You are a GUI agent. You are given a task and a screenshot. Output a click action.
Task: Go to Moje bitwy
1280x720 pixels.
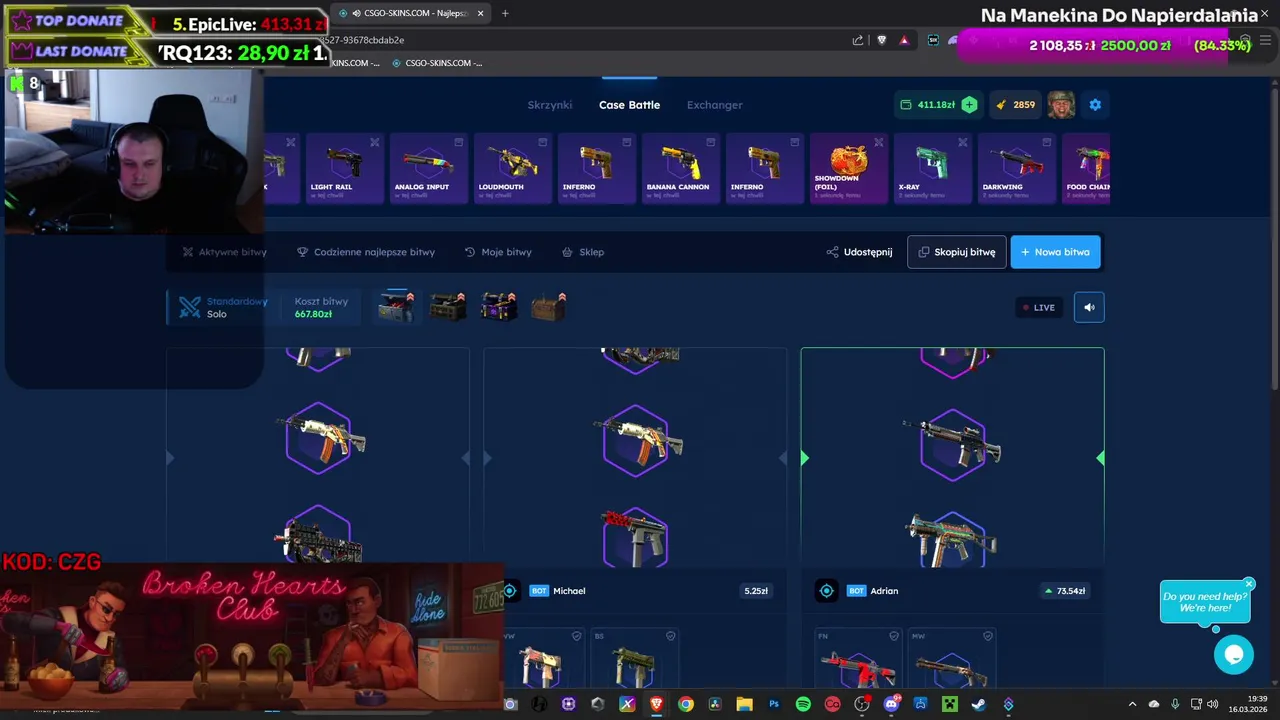498,252
